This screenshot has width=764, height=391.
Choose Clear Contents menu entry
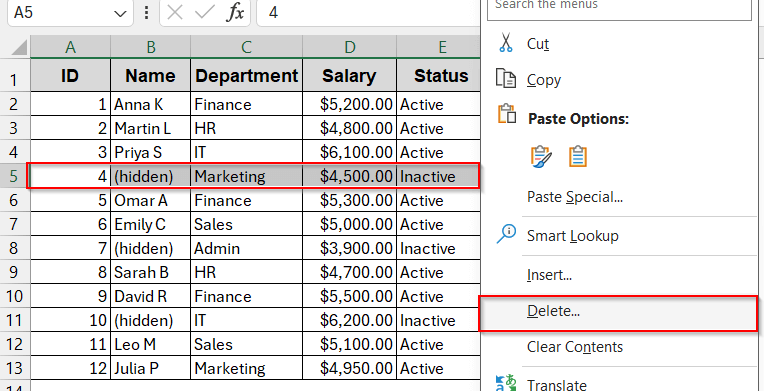(x=574, y=347)
